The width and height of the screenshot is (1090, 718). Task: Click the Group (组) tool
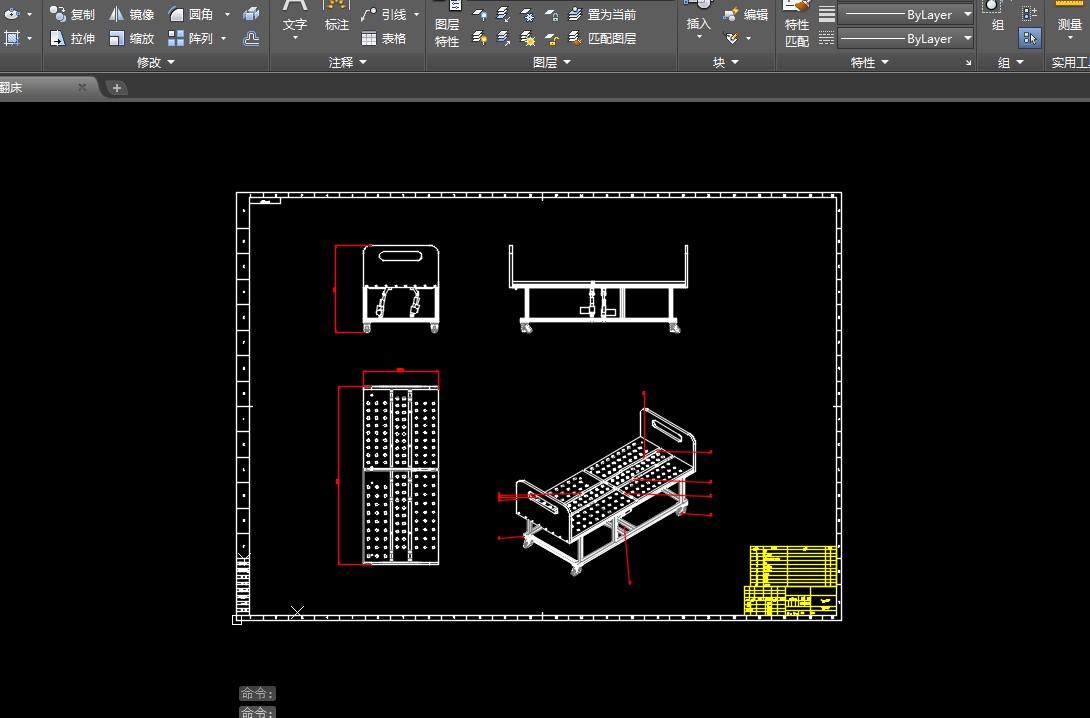pos(998,17)
